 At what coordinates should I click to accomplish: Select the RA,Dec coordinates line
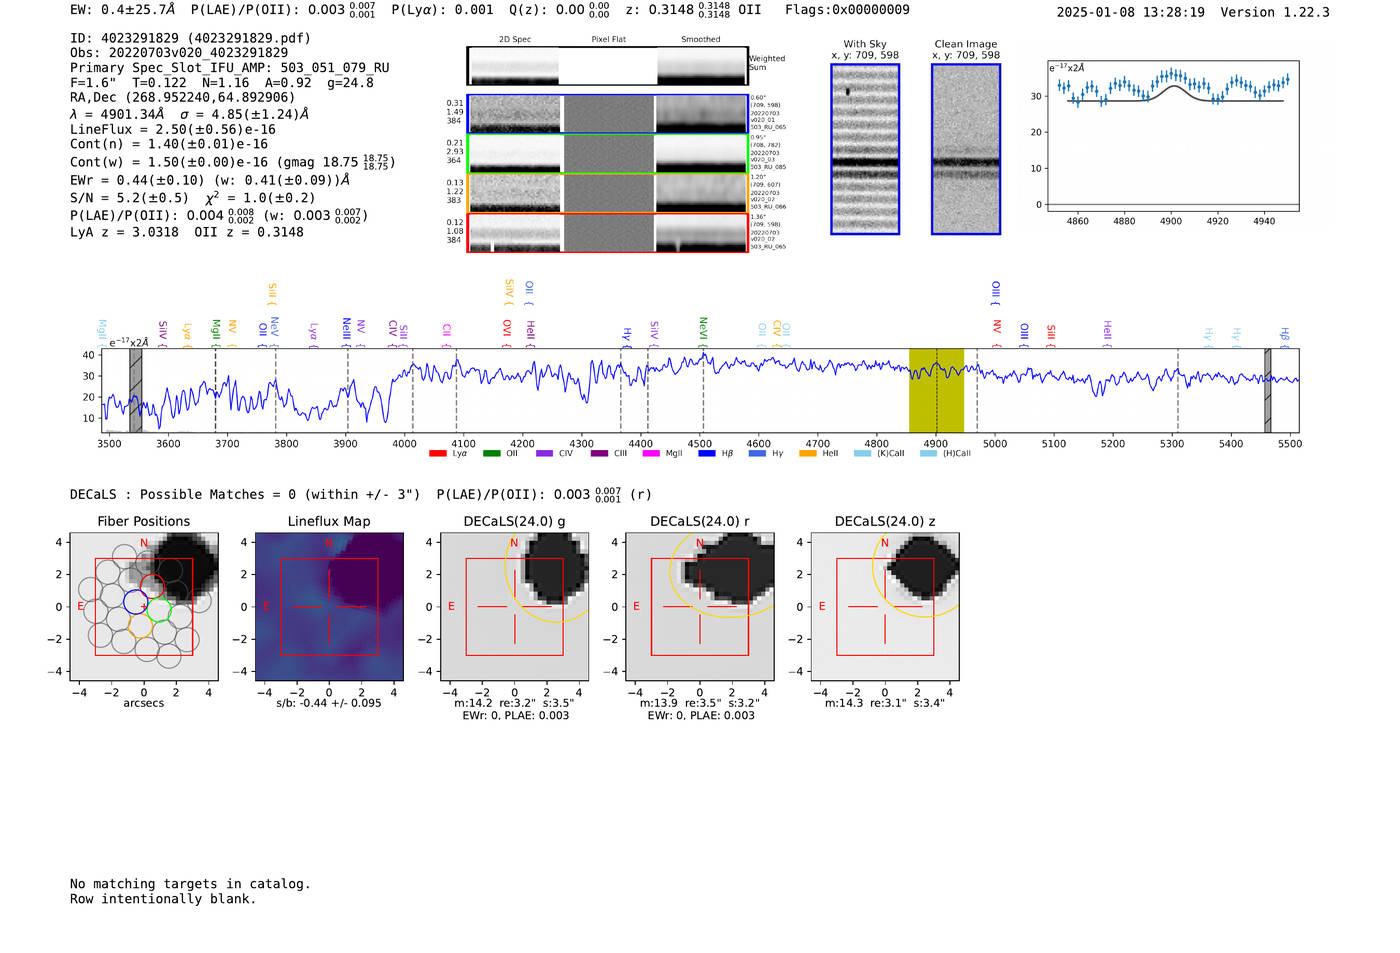183,98
